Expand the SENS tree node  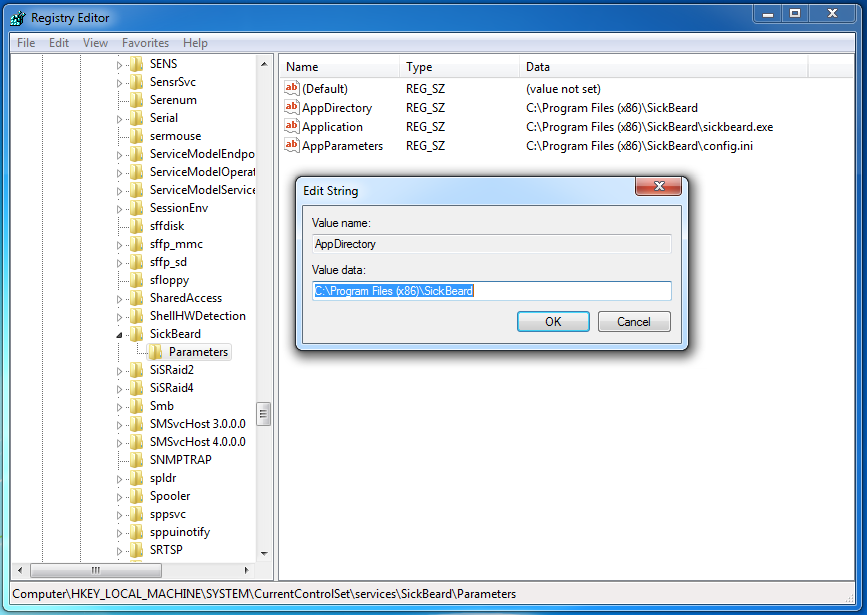coord(119,65)
